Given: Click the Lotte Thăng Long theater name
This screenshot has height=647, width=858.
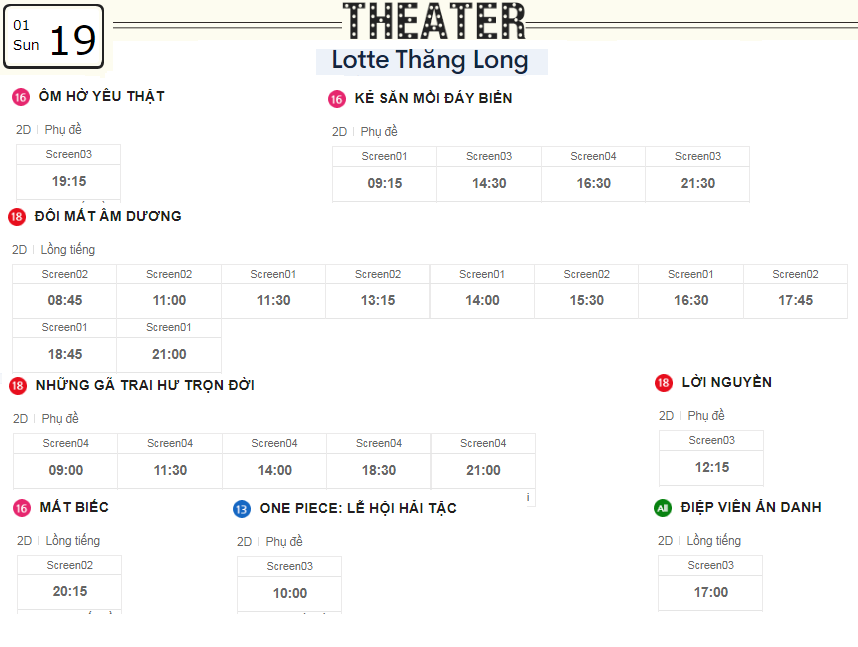Looking at the screenshot, I should click(430, 60).
